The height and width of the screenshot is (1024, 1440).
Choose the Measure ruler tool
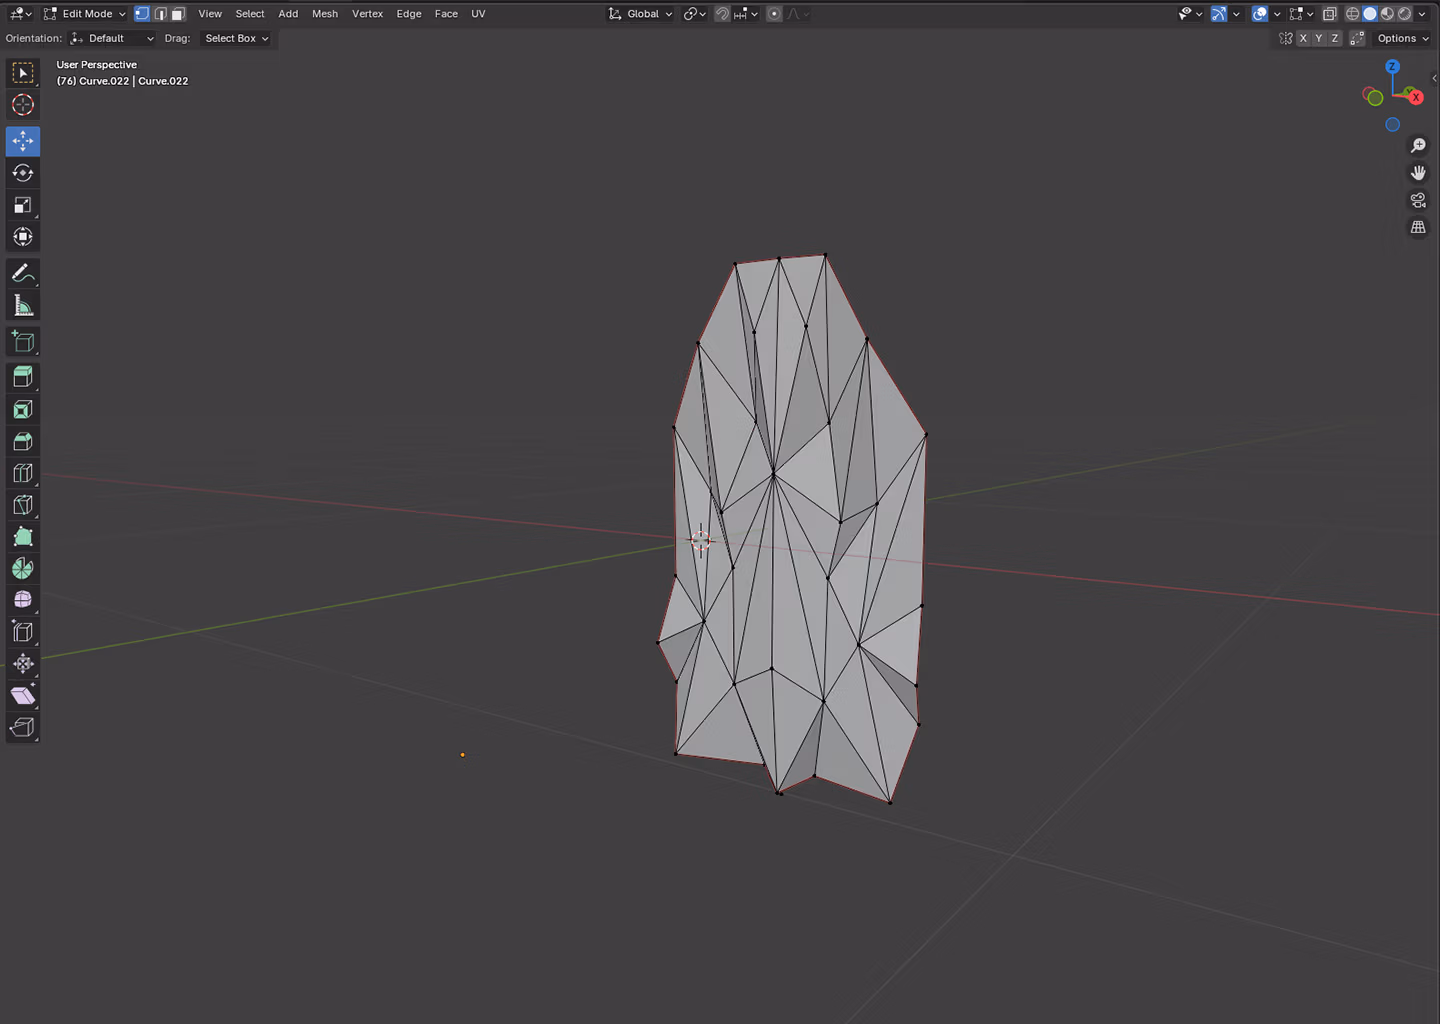(23, 305)
